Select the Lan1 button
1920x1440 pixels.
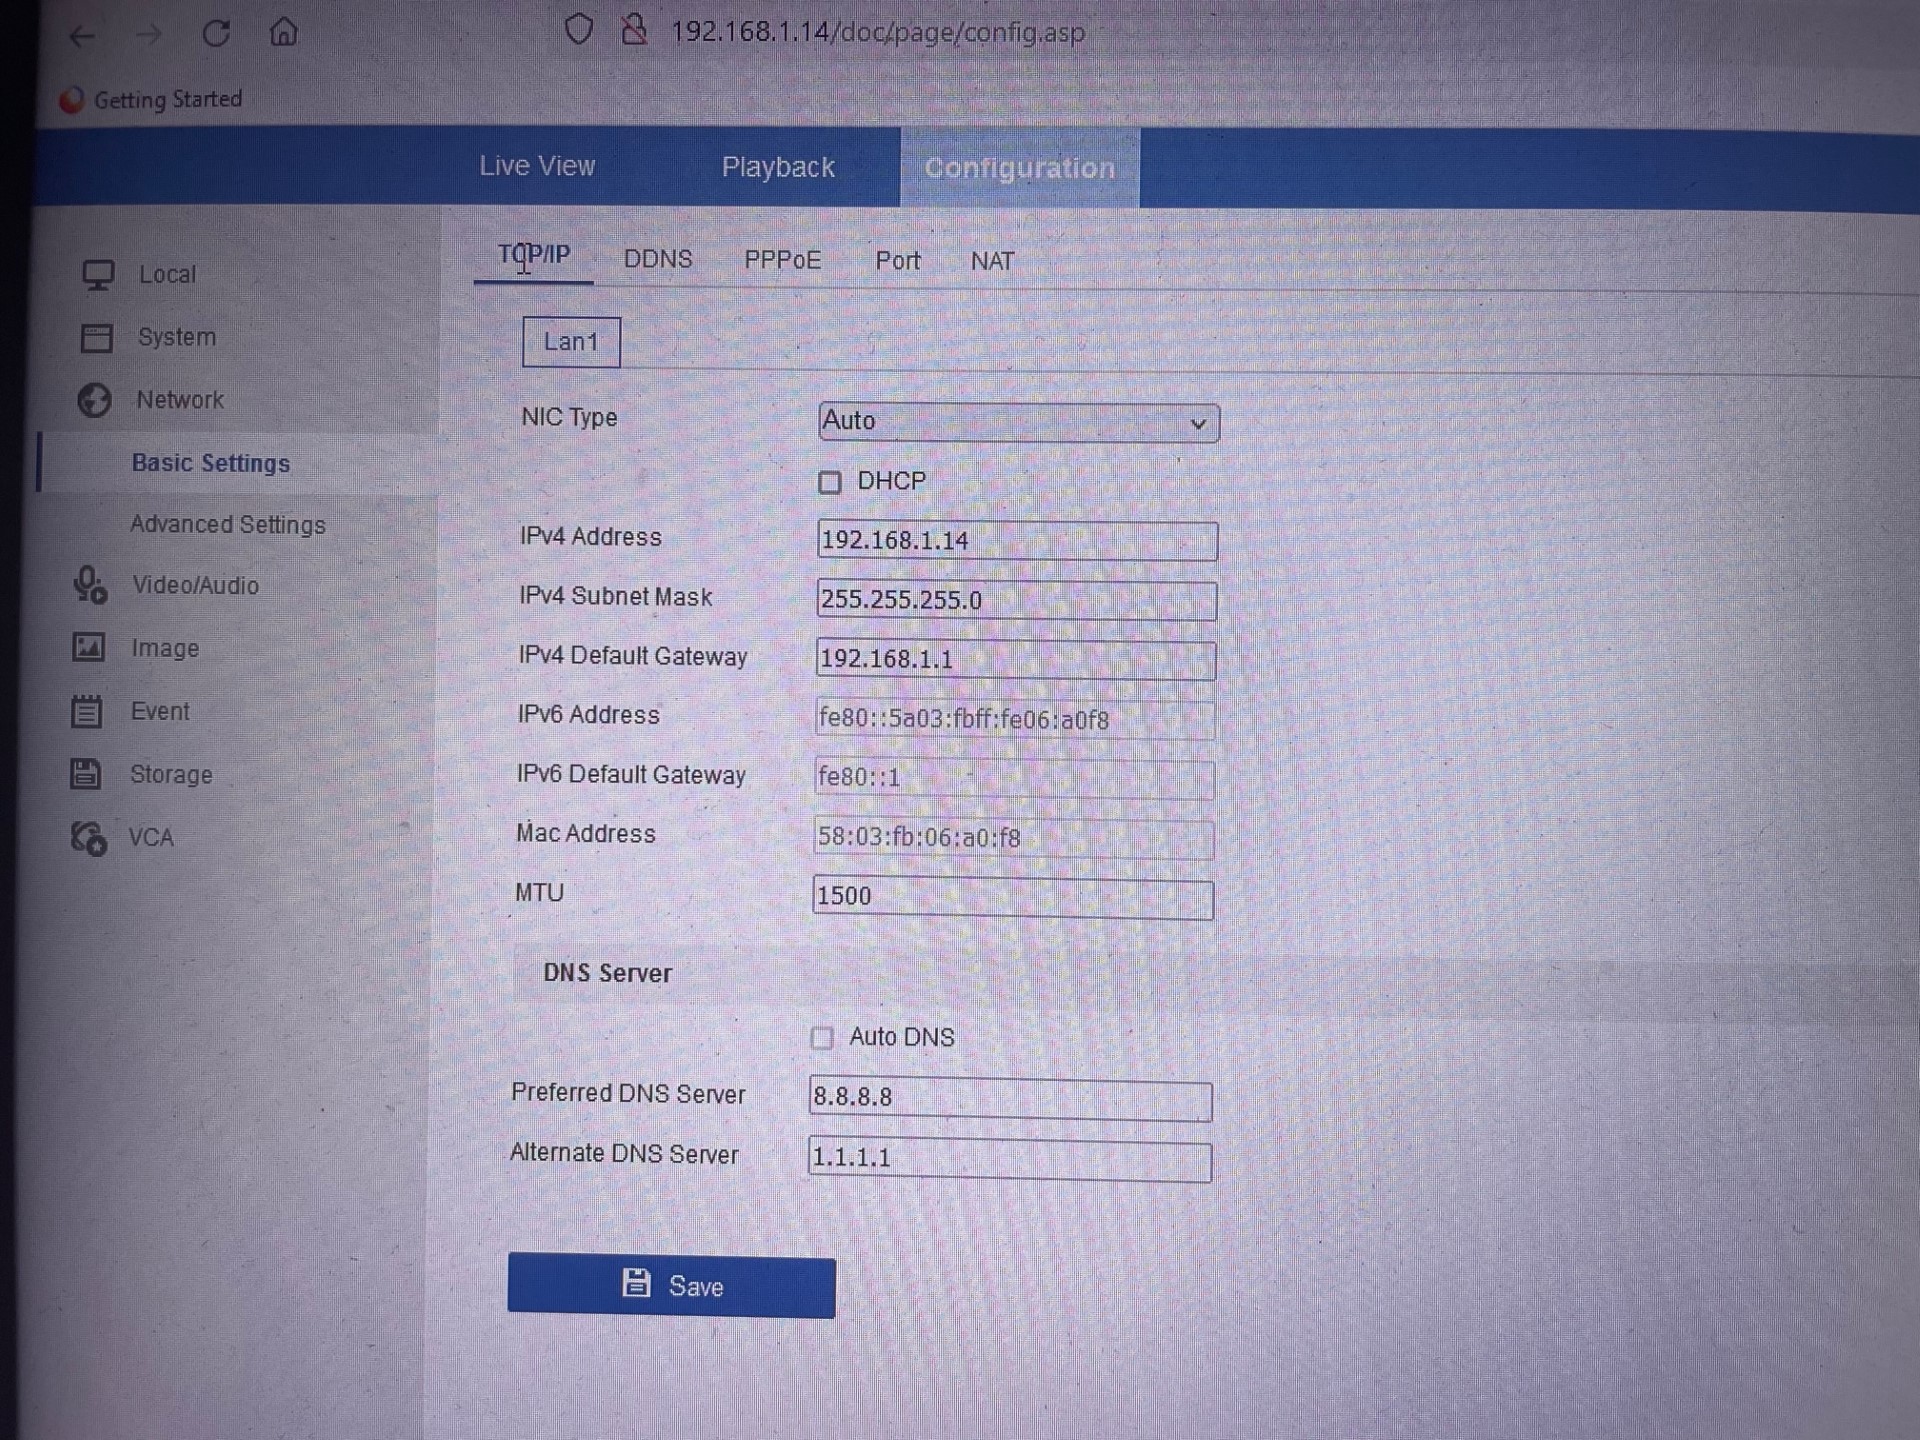[571, 342]
